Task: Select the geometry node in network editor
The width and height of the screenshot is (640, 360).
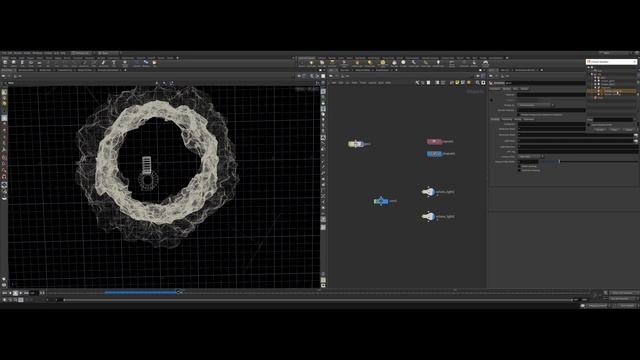Action: point(356,143)
